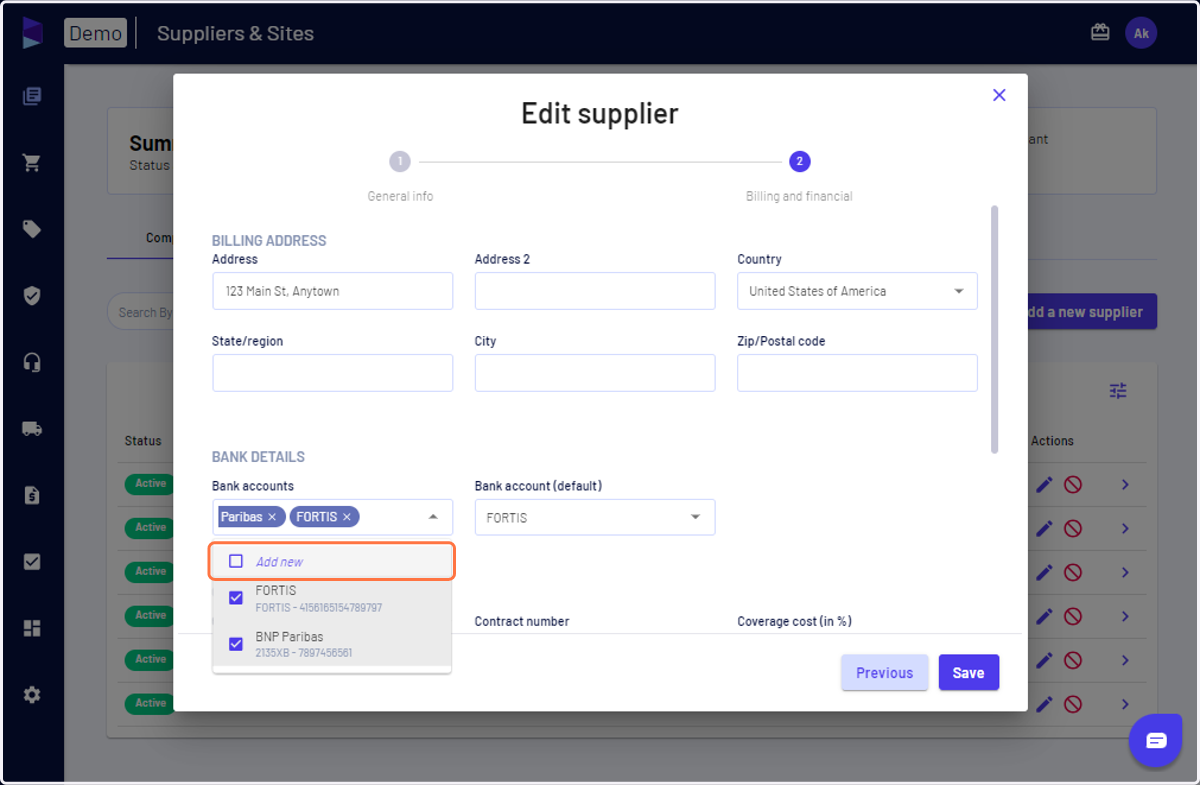Select step 2 Billing and financial
1200x785 pixels.
click(799, 161)
